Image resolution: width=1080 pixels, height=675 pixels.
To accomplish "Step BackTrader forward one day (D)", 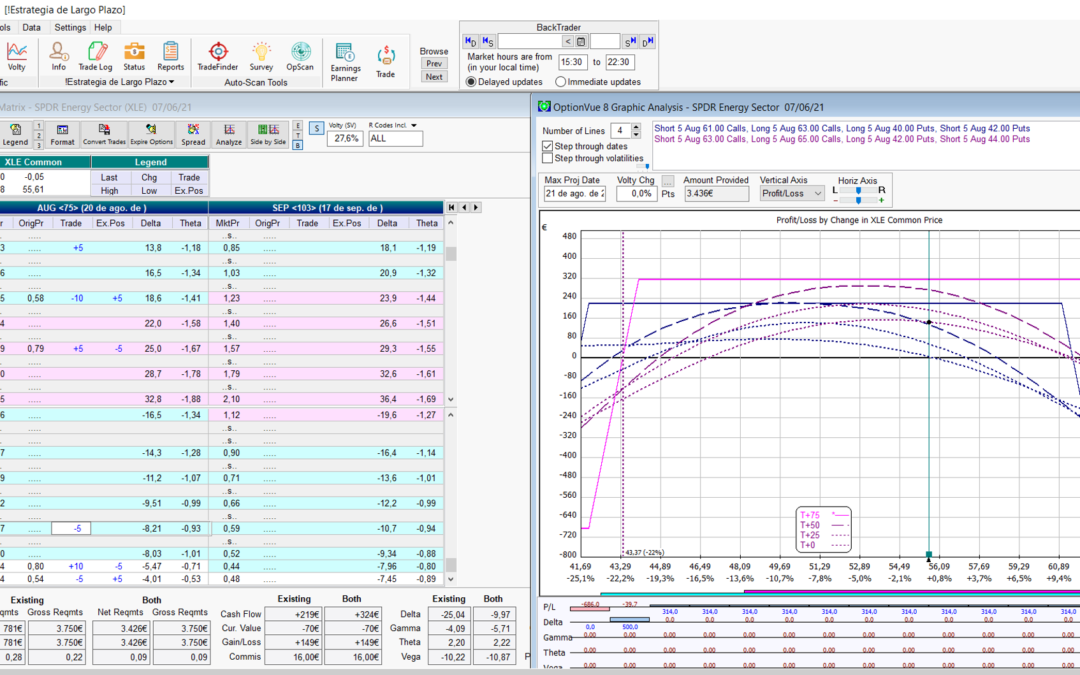I will 647,42.
